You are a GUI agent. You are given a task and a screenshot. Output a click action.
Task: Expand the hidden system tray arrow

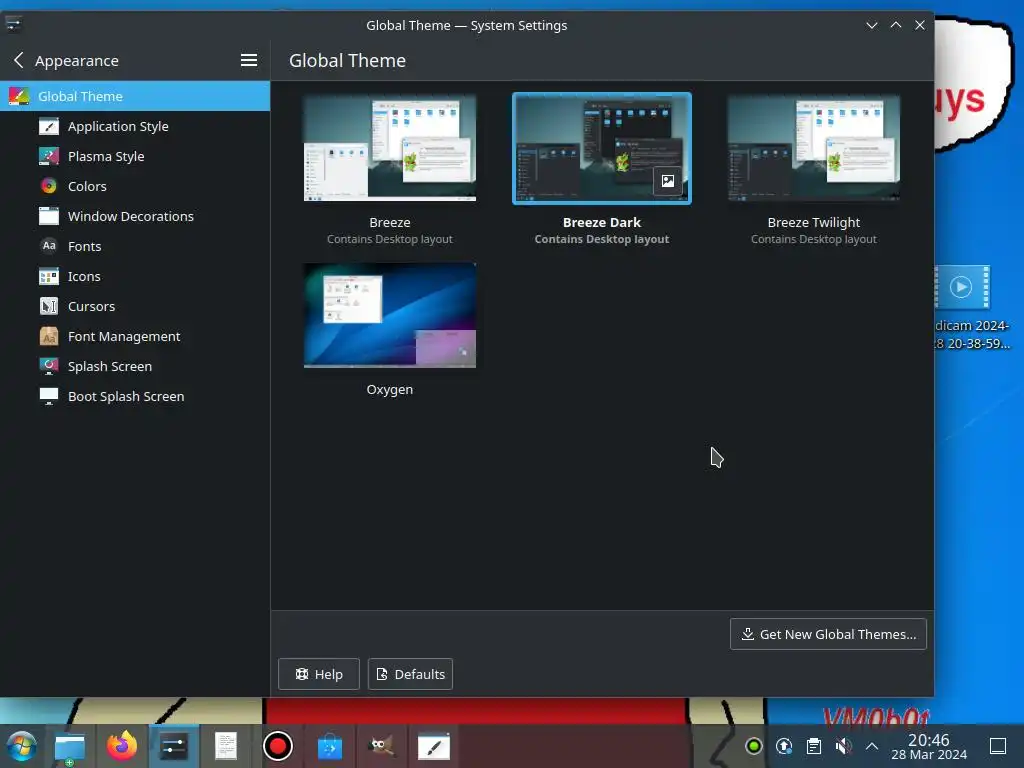872,746
